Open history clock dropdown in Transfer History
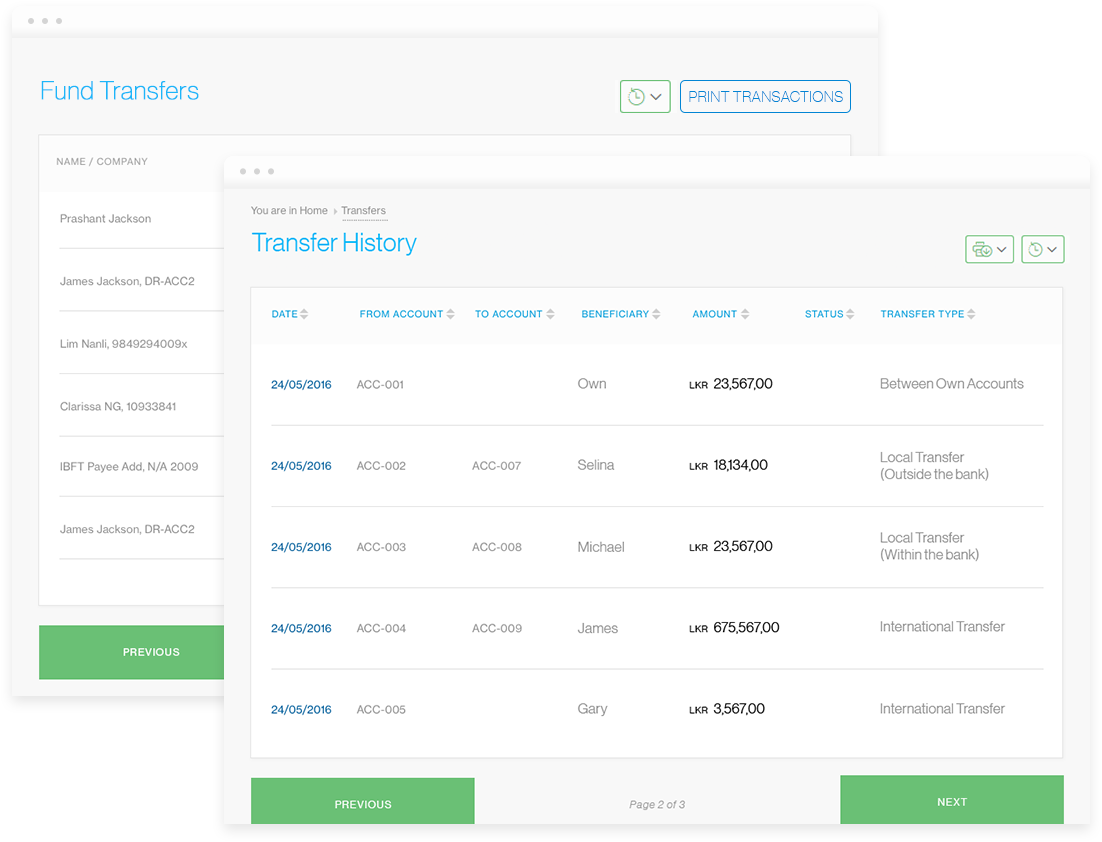The width and height of the screenshot is (1102, 842). [1042, 249]
